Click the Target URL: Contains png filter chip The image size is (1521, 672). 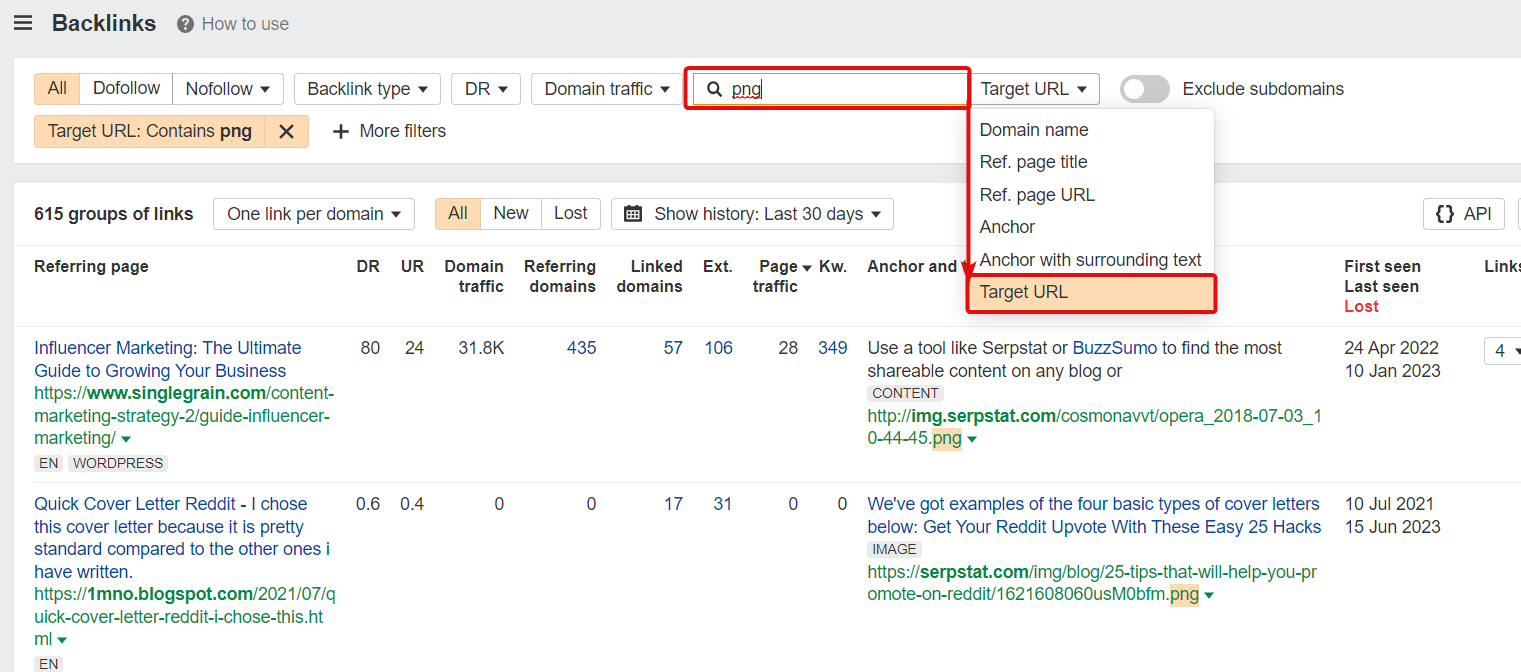150,131
